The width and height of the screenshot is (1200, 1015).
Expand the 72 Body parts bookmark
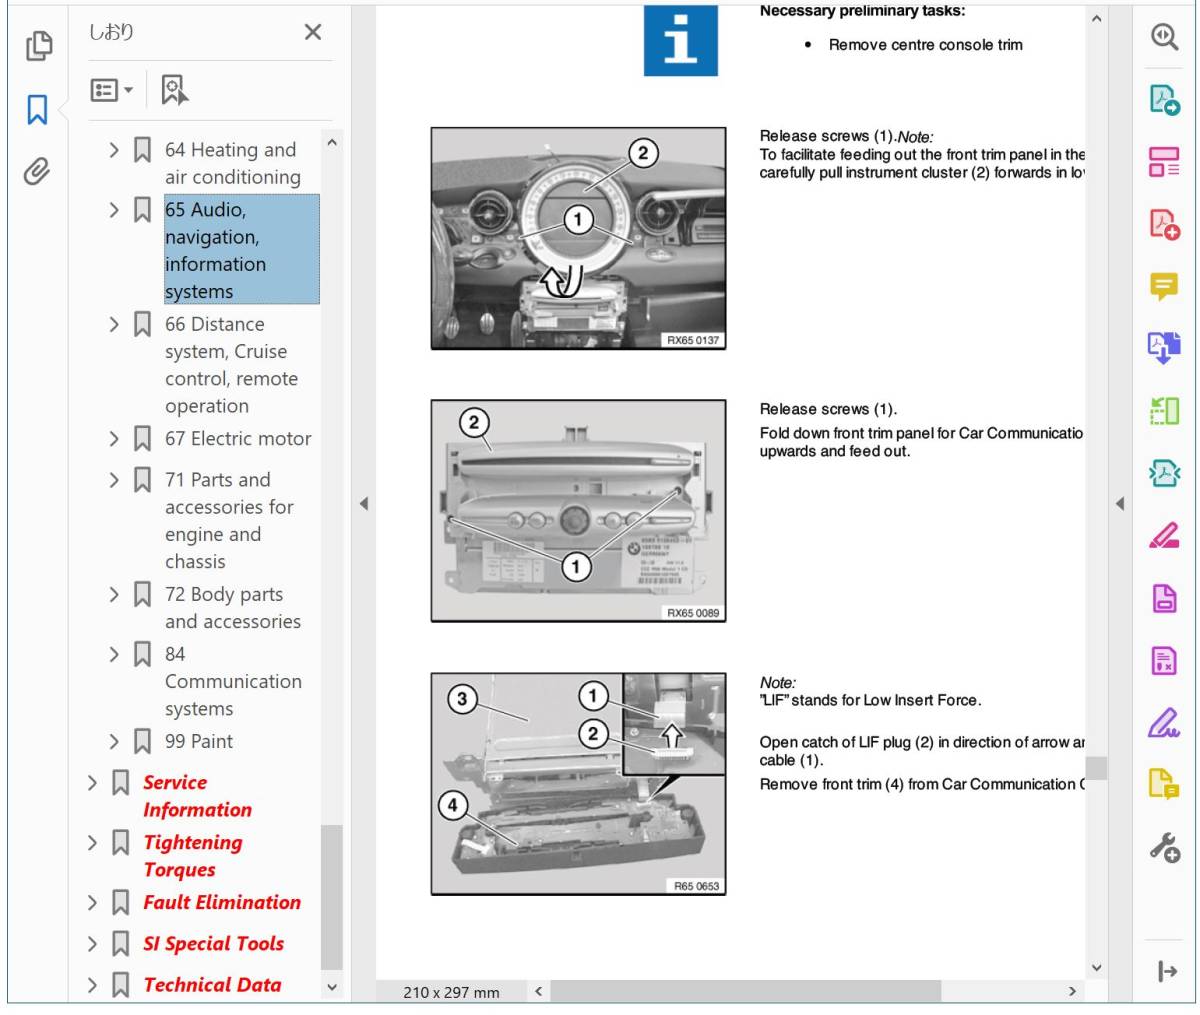114,595
